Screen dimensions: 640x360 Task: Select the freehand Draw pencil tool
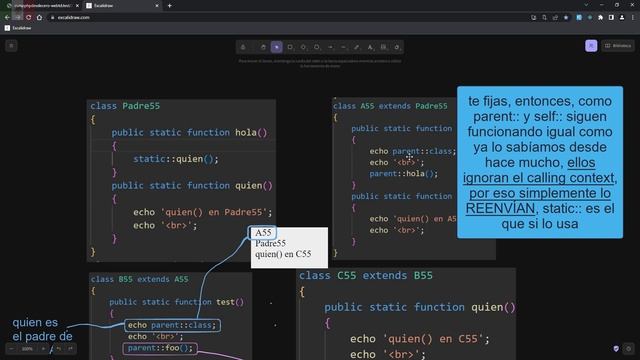point(357,47)
